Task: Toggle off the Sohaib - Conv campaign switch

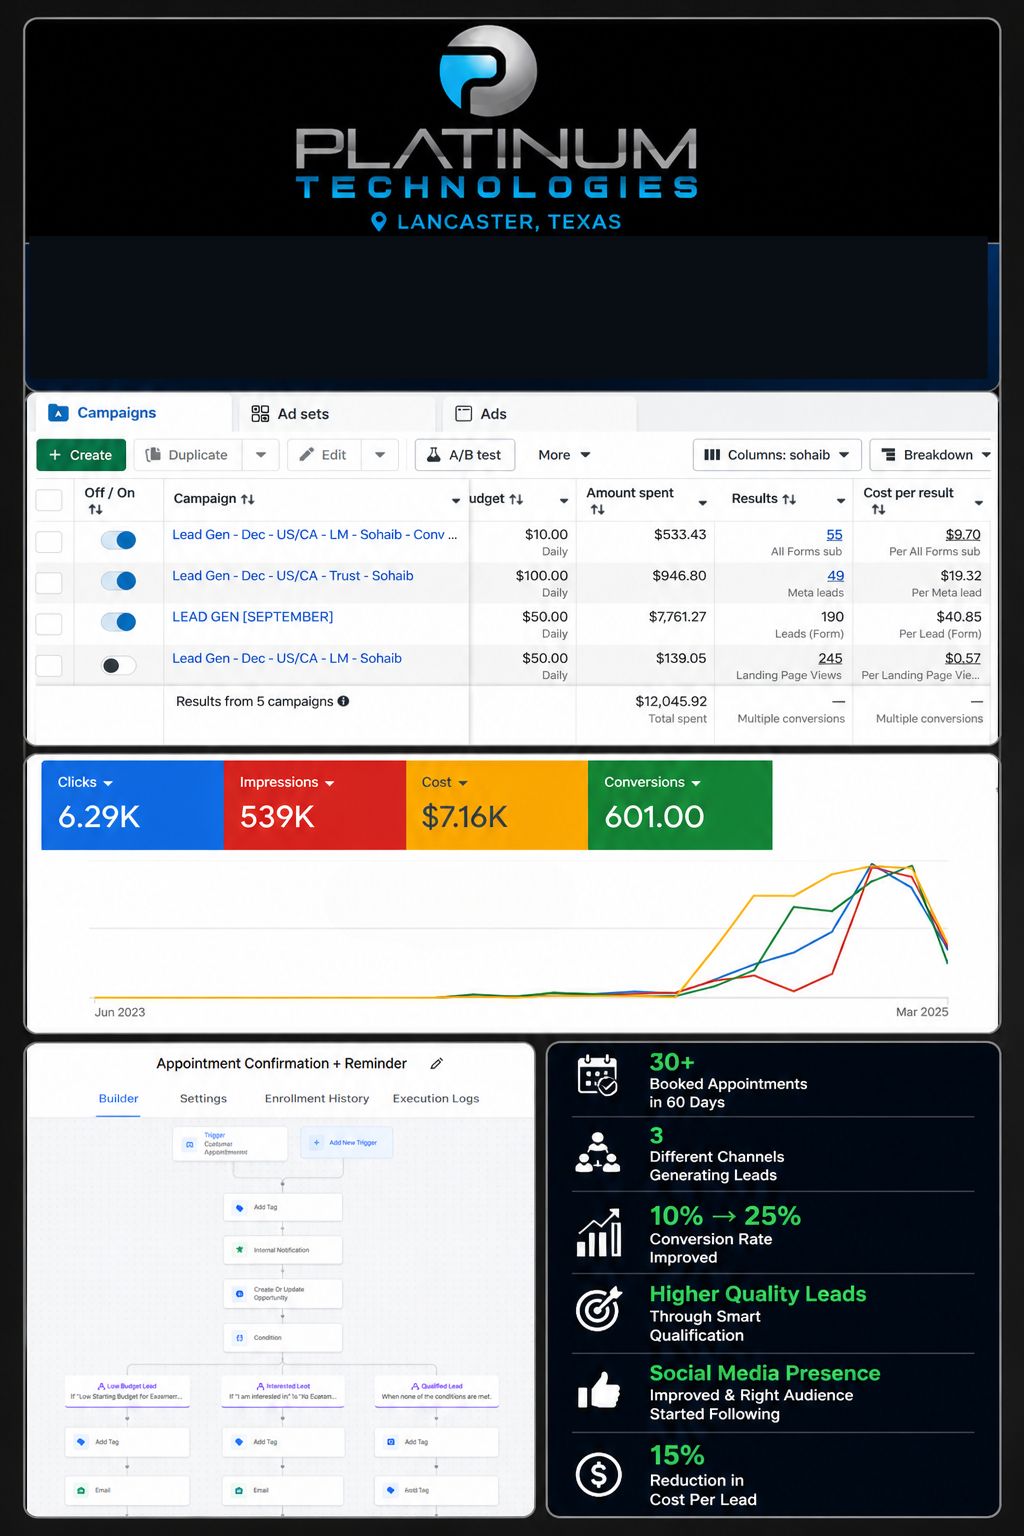Action: click(x=119, y=540)
